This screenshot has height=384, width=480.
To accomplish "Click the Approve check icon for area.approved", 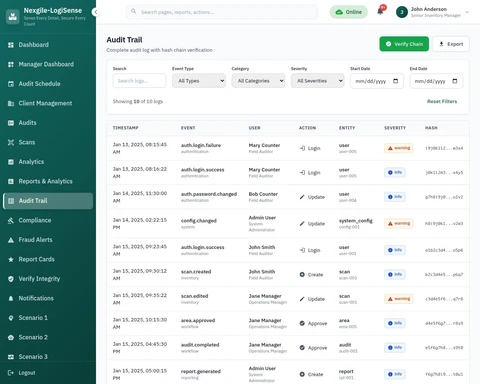I will point(302,323).
